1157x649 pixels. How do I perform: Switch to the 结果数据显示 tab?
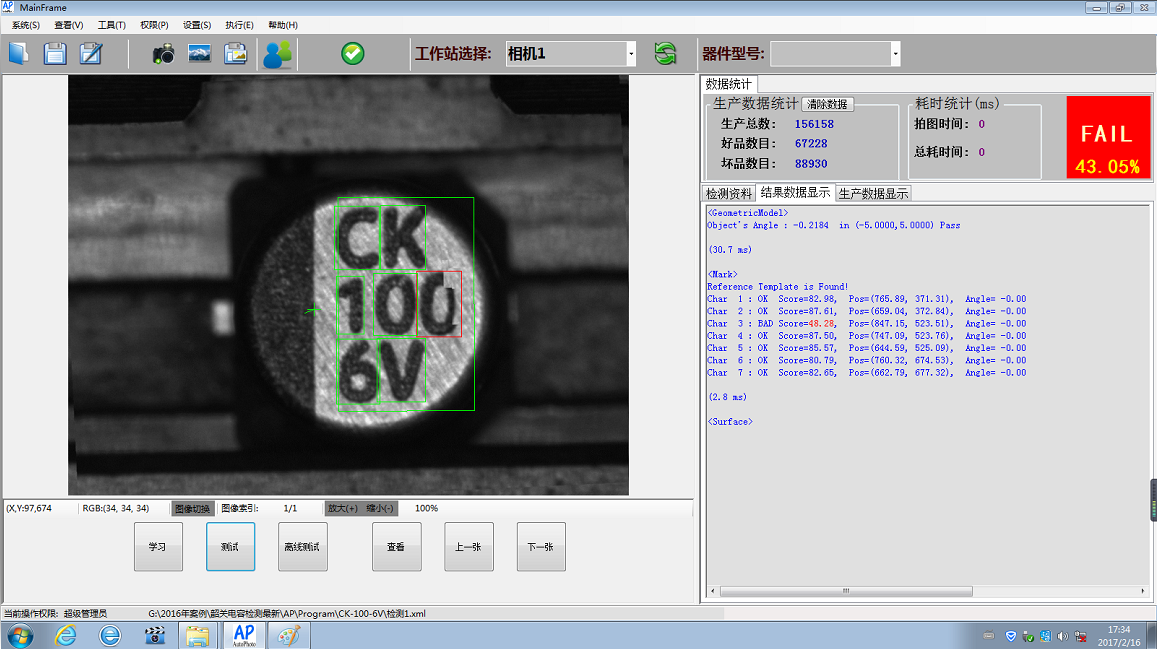(795, 192)
